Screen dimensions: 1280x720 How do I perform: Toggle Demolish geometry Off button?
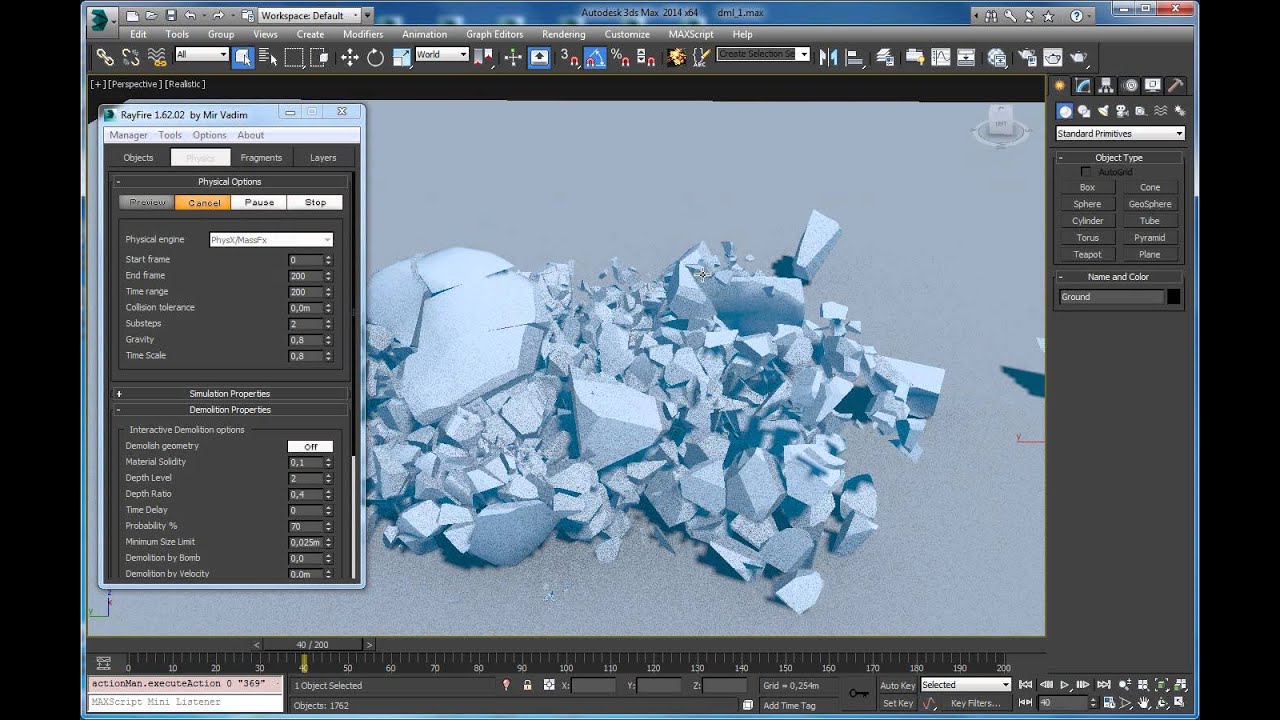310,446
